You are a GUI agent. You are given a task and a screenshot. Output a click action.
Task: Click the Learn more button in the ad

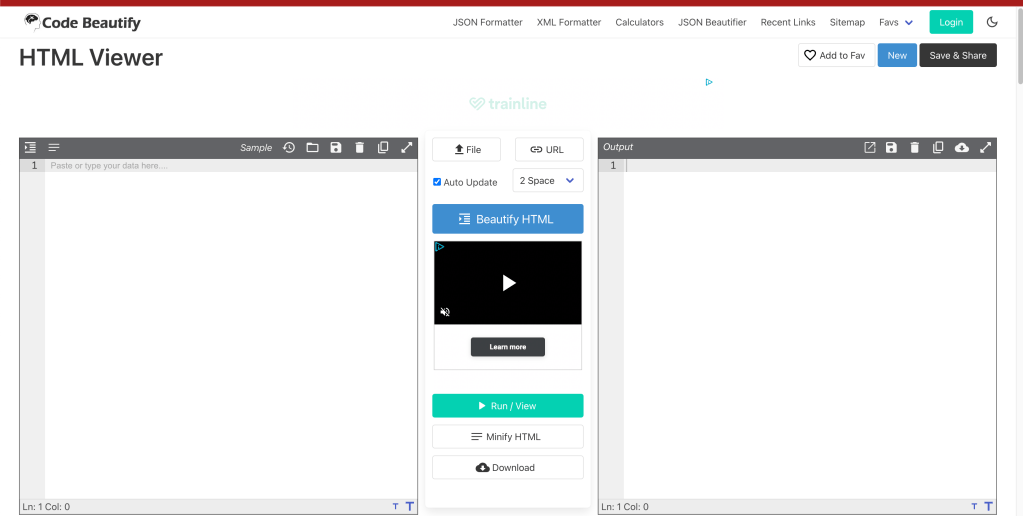pos(508,347)
